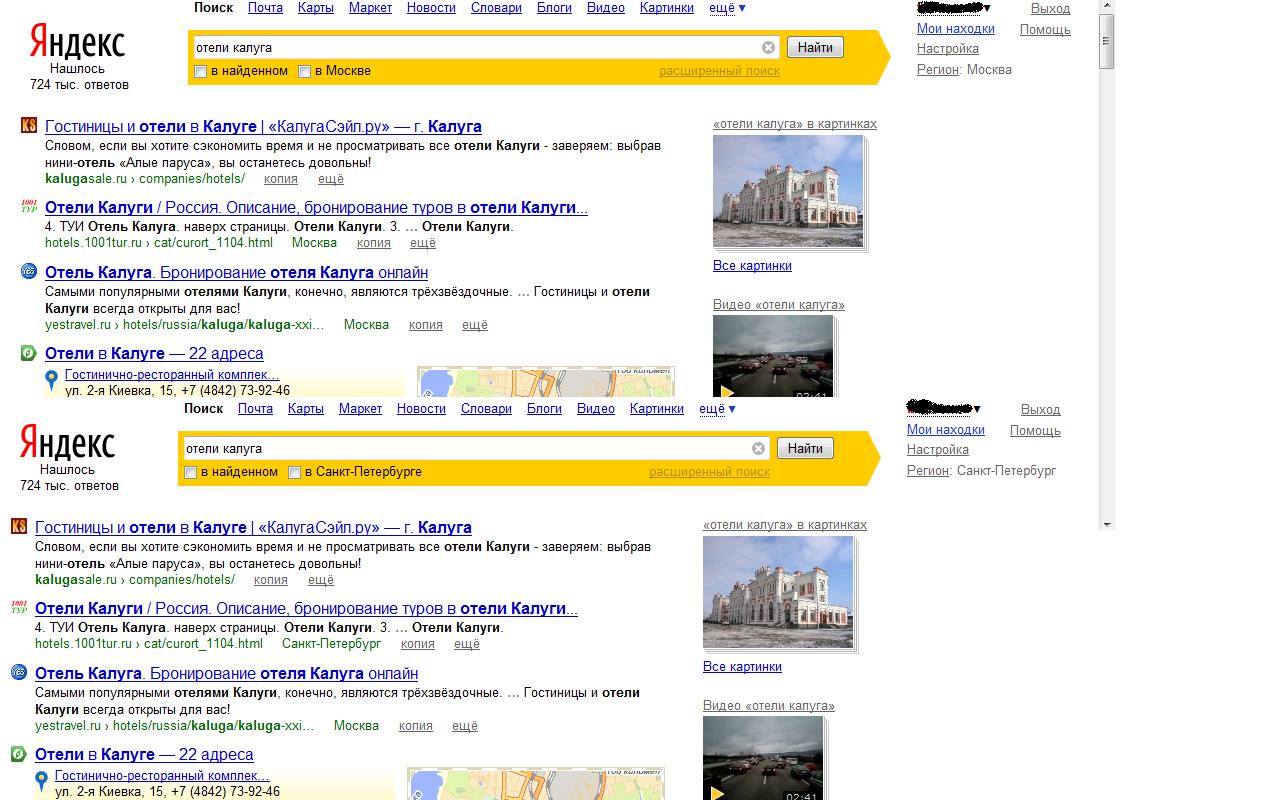
Task: Click the Яндекс logo on the Москва-region page
Action: pyautogui.click(x=78, y=43)
